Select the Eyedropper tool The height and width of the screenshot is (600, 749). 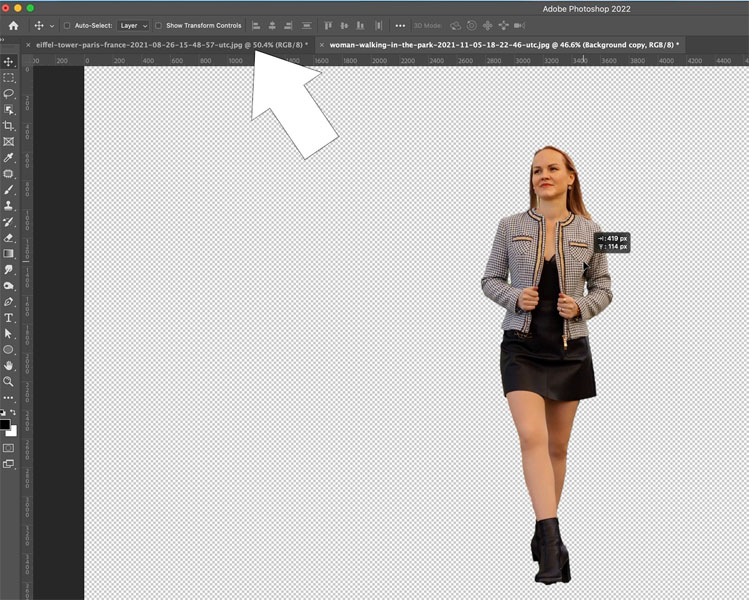click(9, 158)
